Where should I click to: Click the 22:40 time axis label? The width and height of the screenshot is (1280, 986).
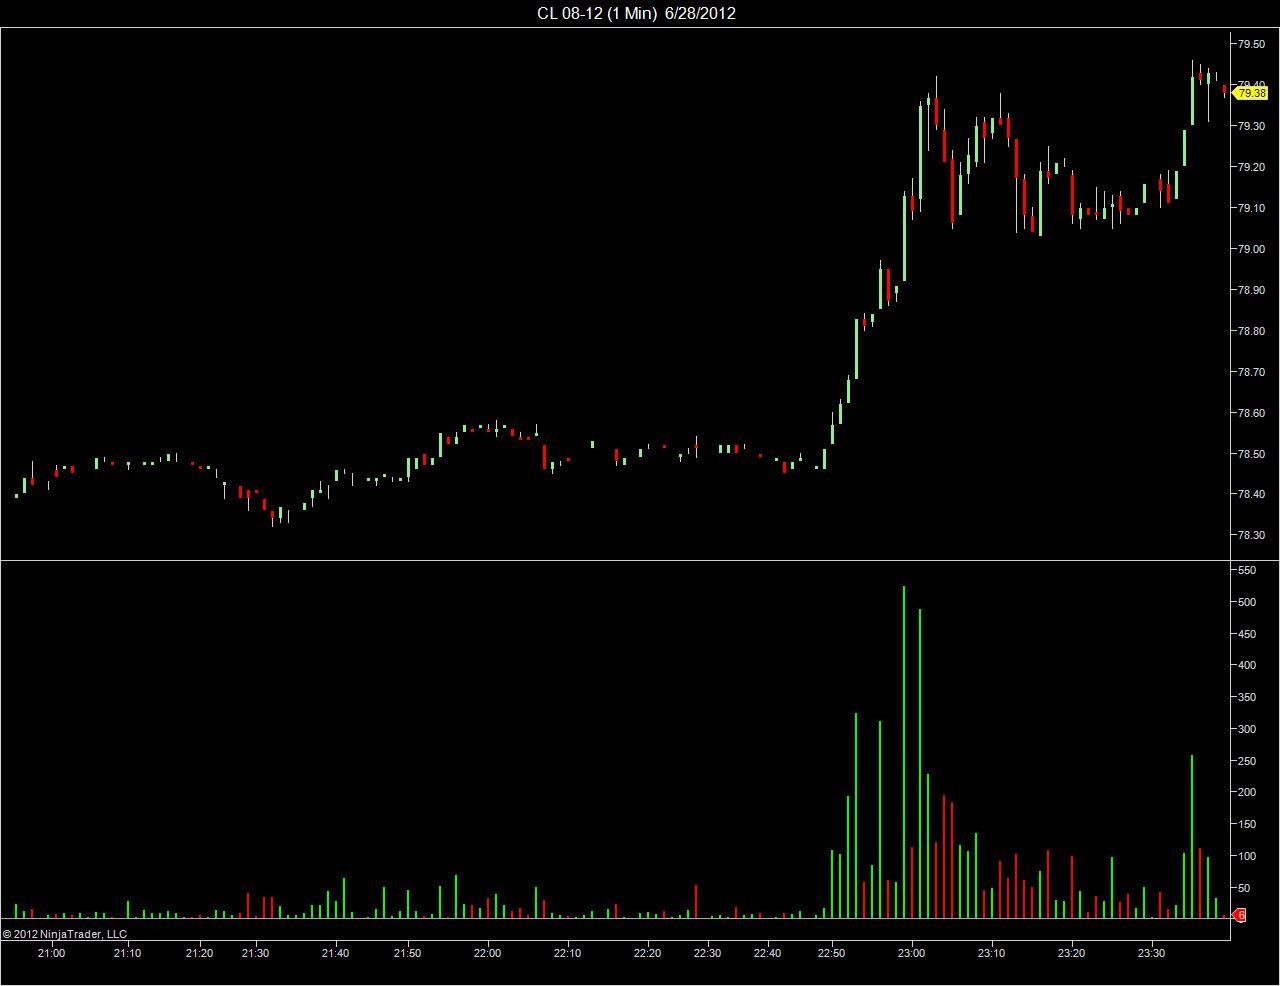click(768, 953)
